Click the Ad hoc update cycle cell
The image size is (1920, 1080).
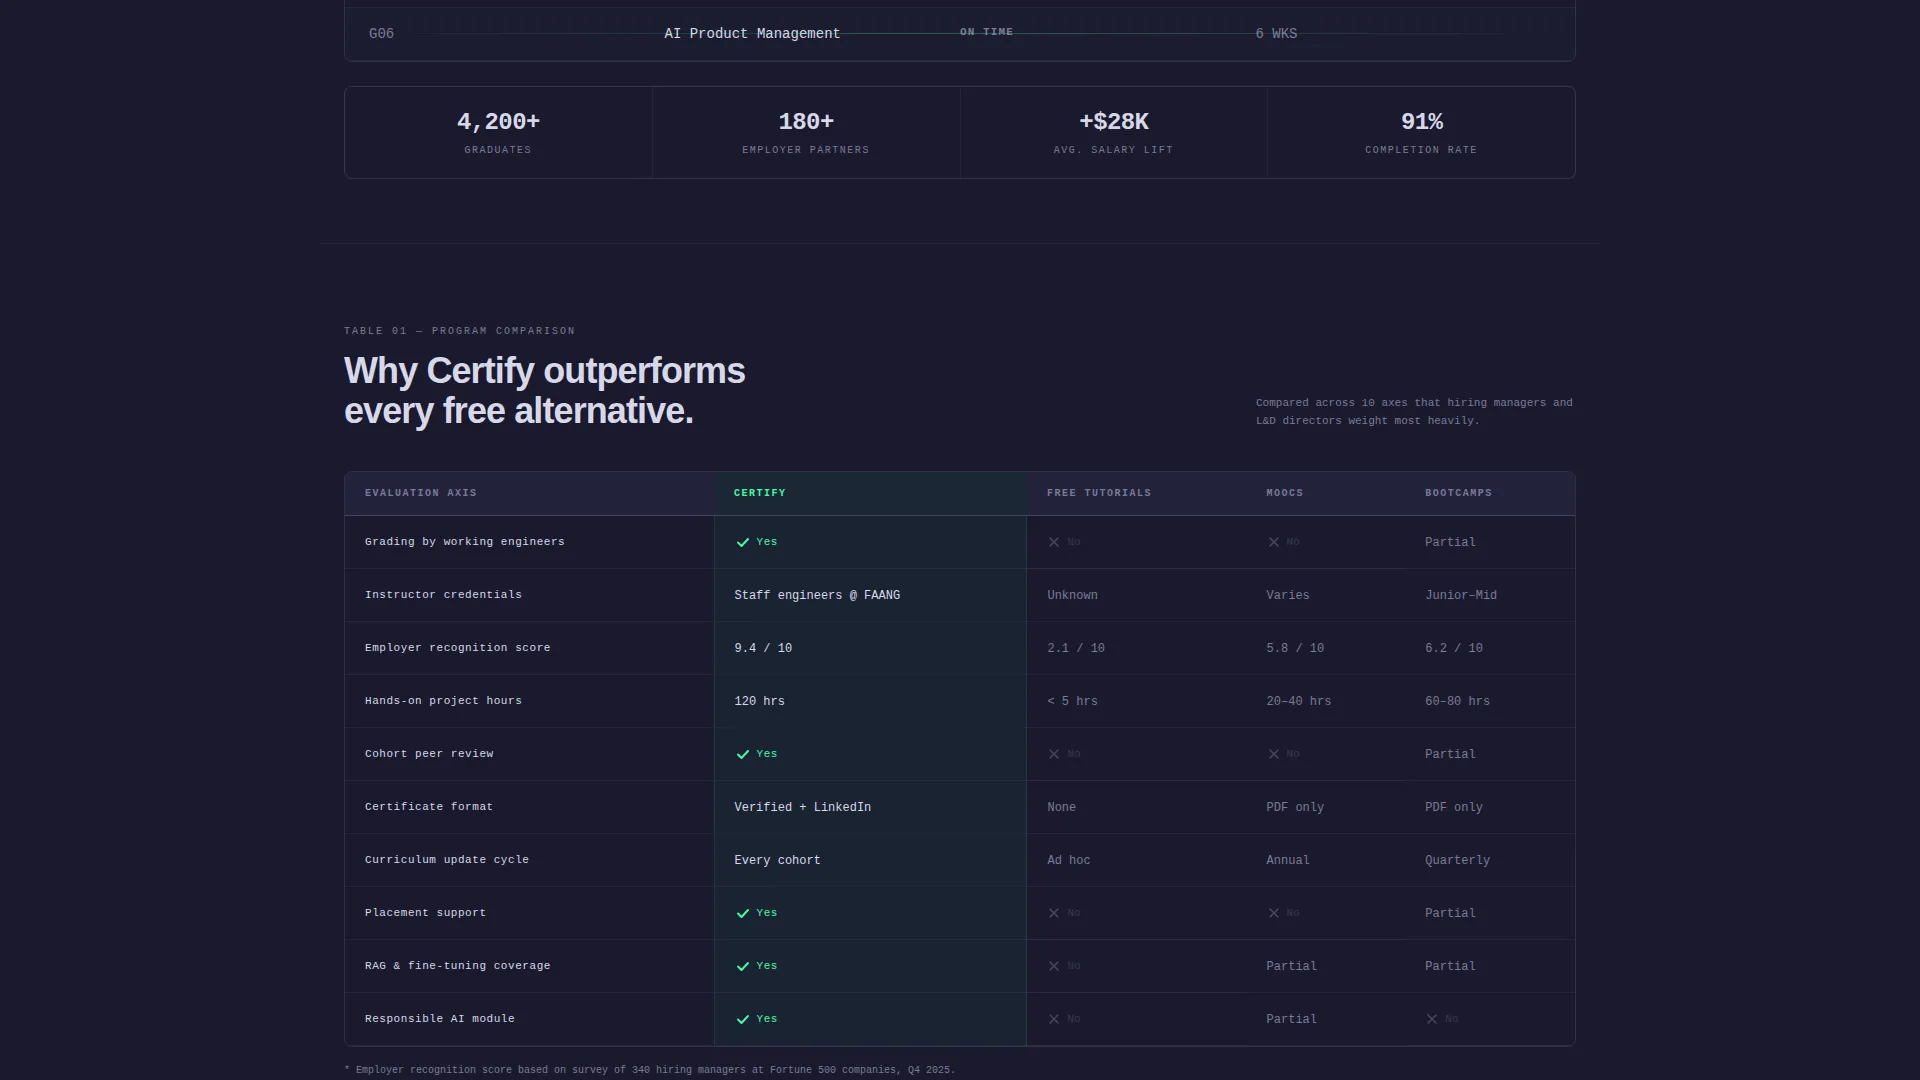tap(1069, 860)
